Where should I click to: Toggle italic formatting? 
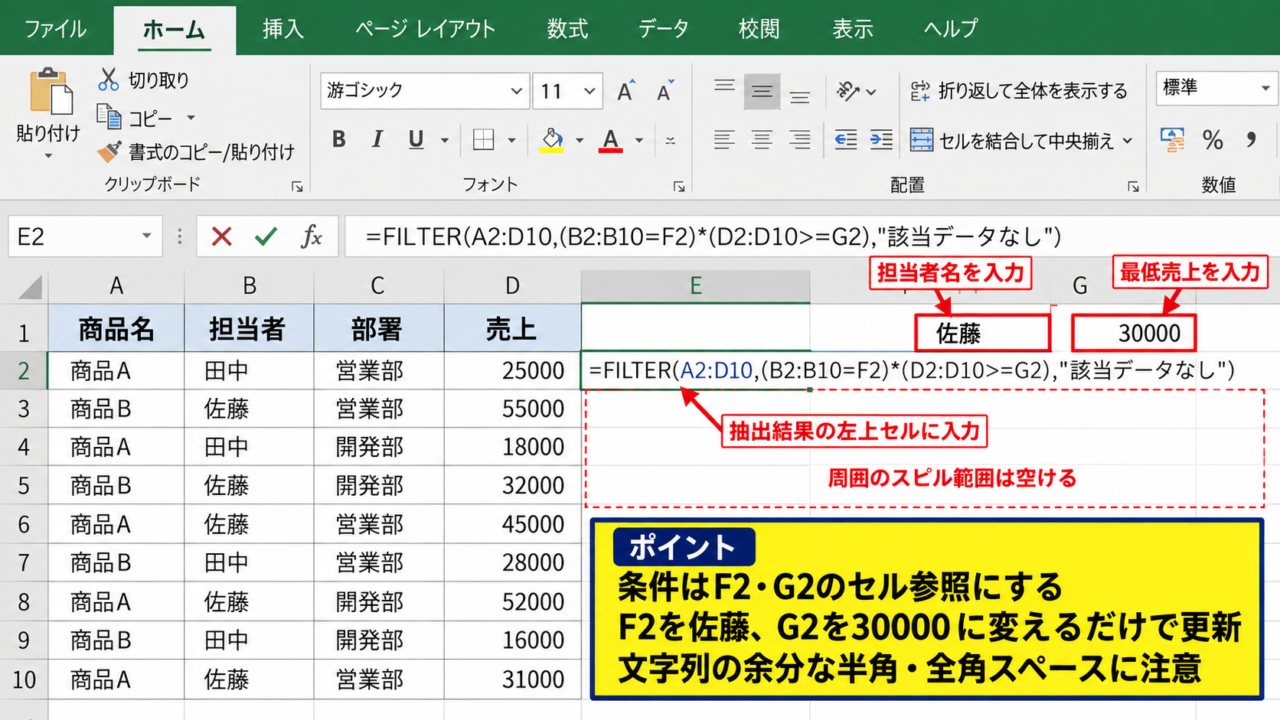pyautogui.click(x=377, y=140)
